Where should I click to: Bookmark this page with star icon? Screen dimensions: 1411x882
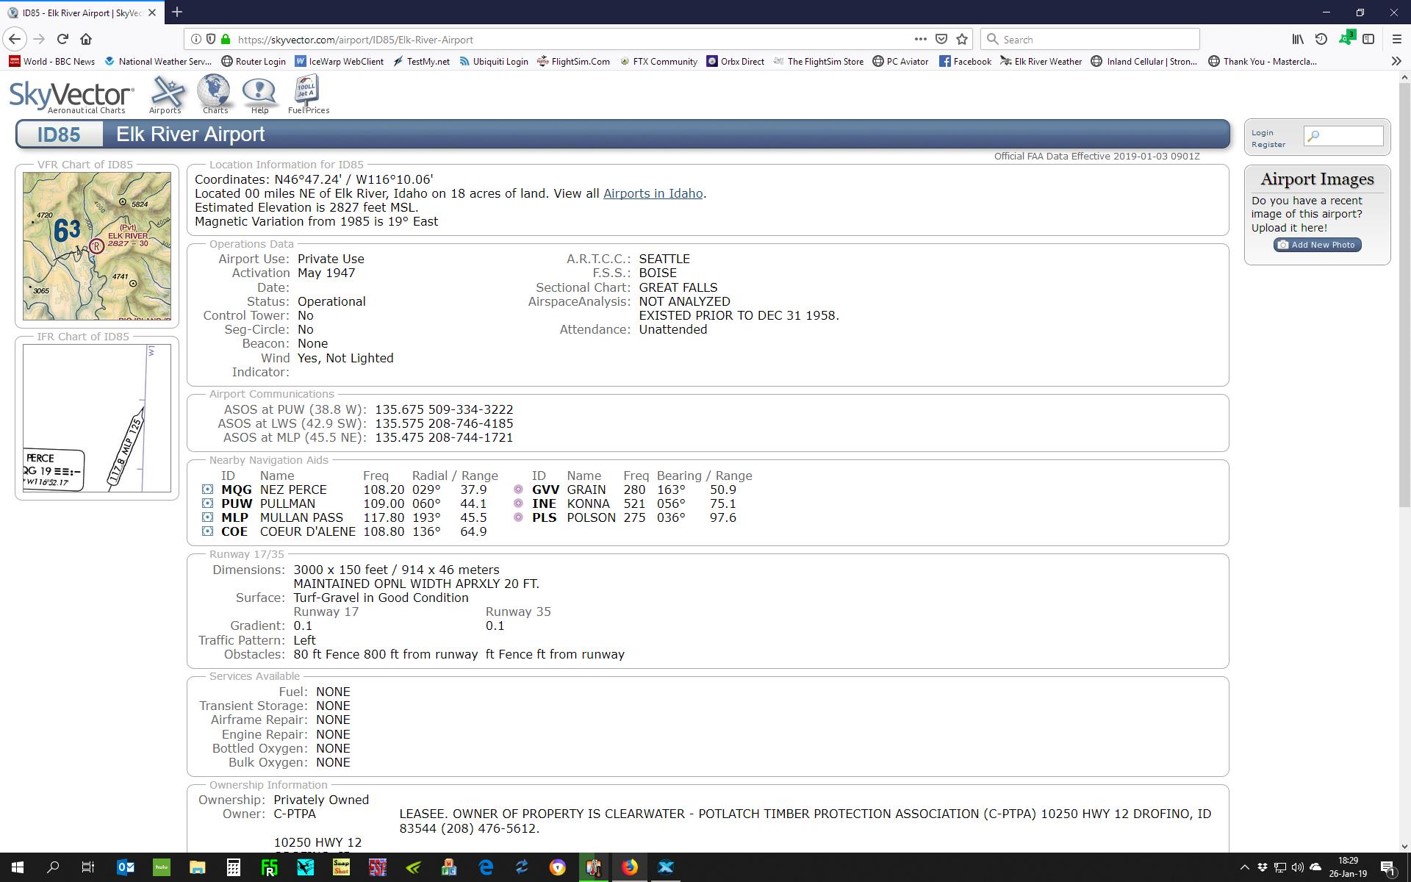tap(962, 39)
